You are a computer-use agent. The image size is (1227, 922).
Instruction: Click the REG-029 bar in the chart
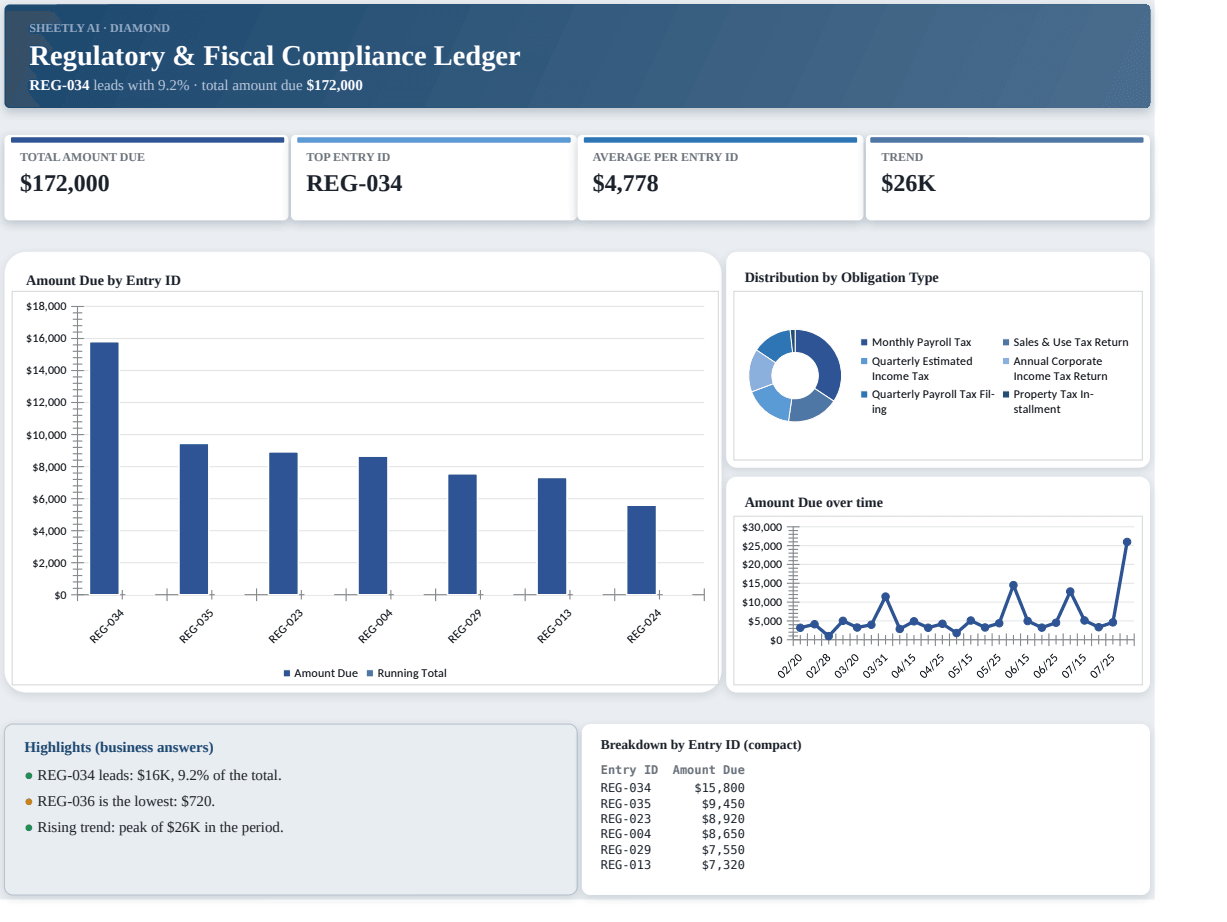tap(462, 534)
